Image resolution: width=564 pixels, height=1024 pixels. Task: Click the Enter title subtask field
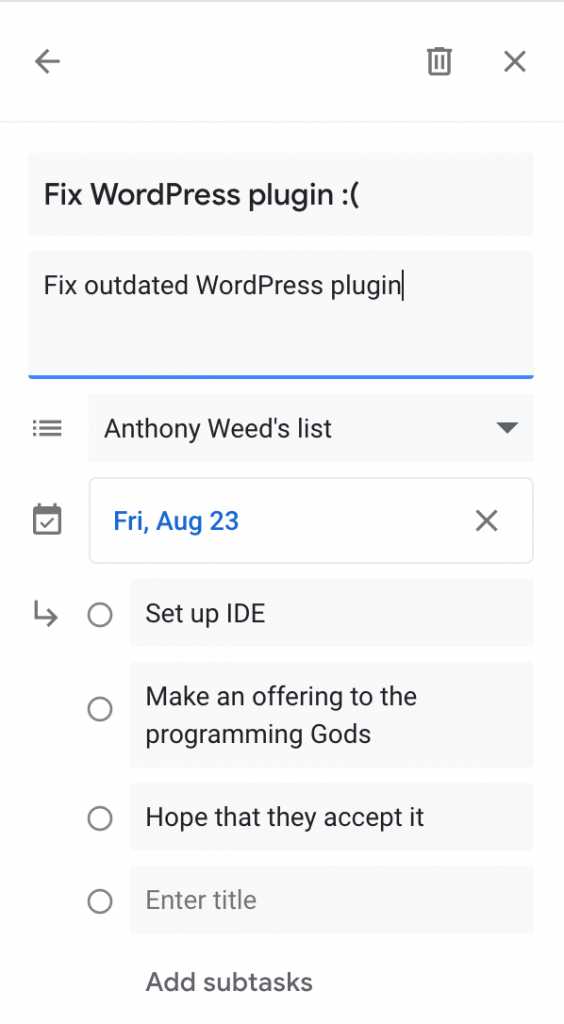(332, 900)
